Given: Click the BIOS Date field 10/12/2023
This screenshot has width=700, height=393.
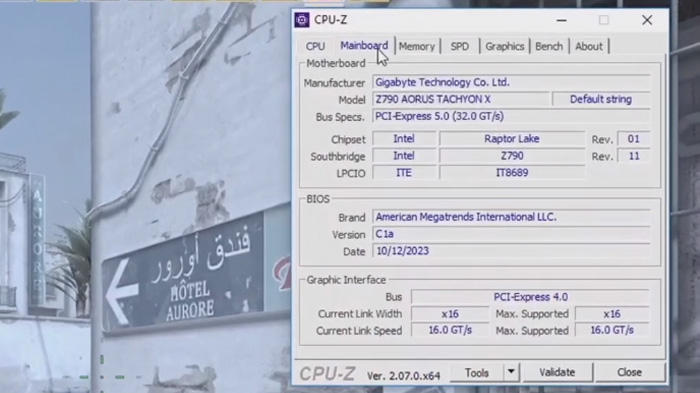Looking at the screenshot, I should click(x=511, y=251).
